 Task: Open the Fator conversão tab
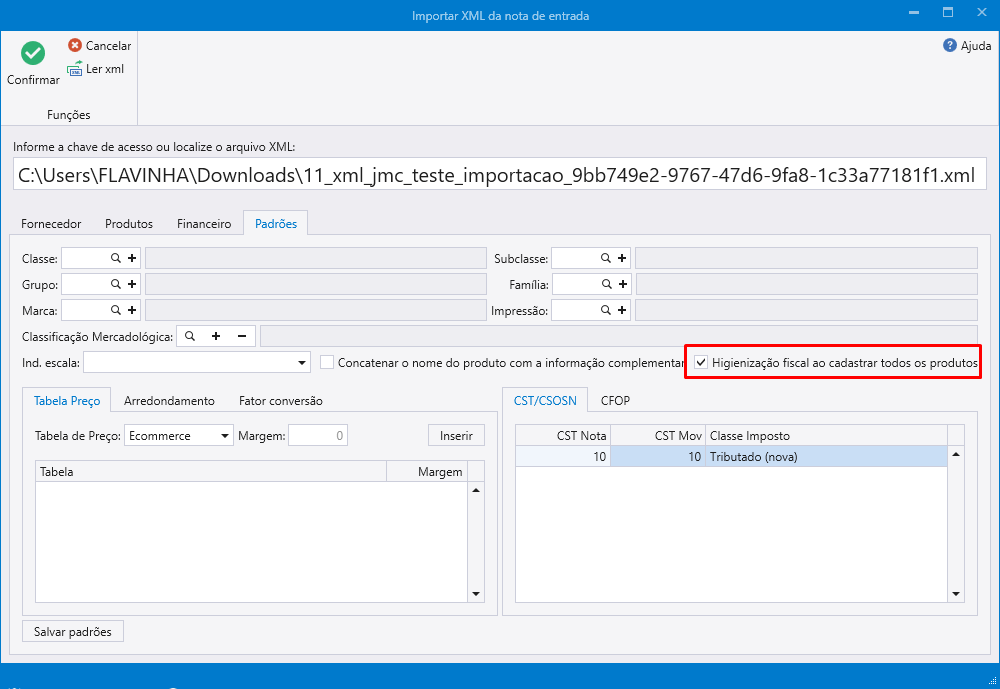tap(281, 401)
